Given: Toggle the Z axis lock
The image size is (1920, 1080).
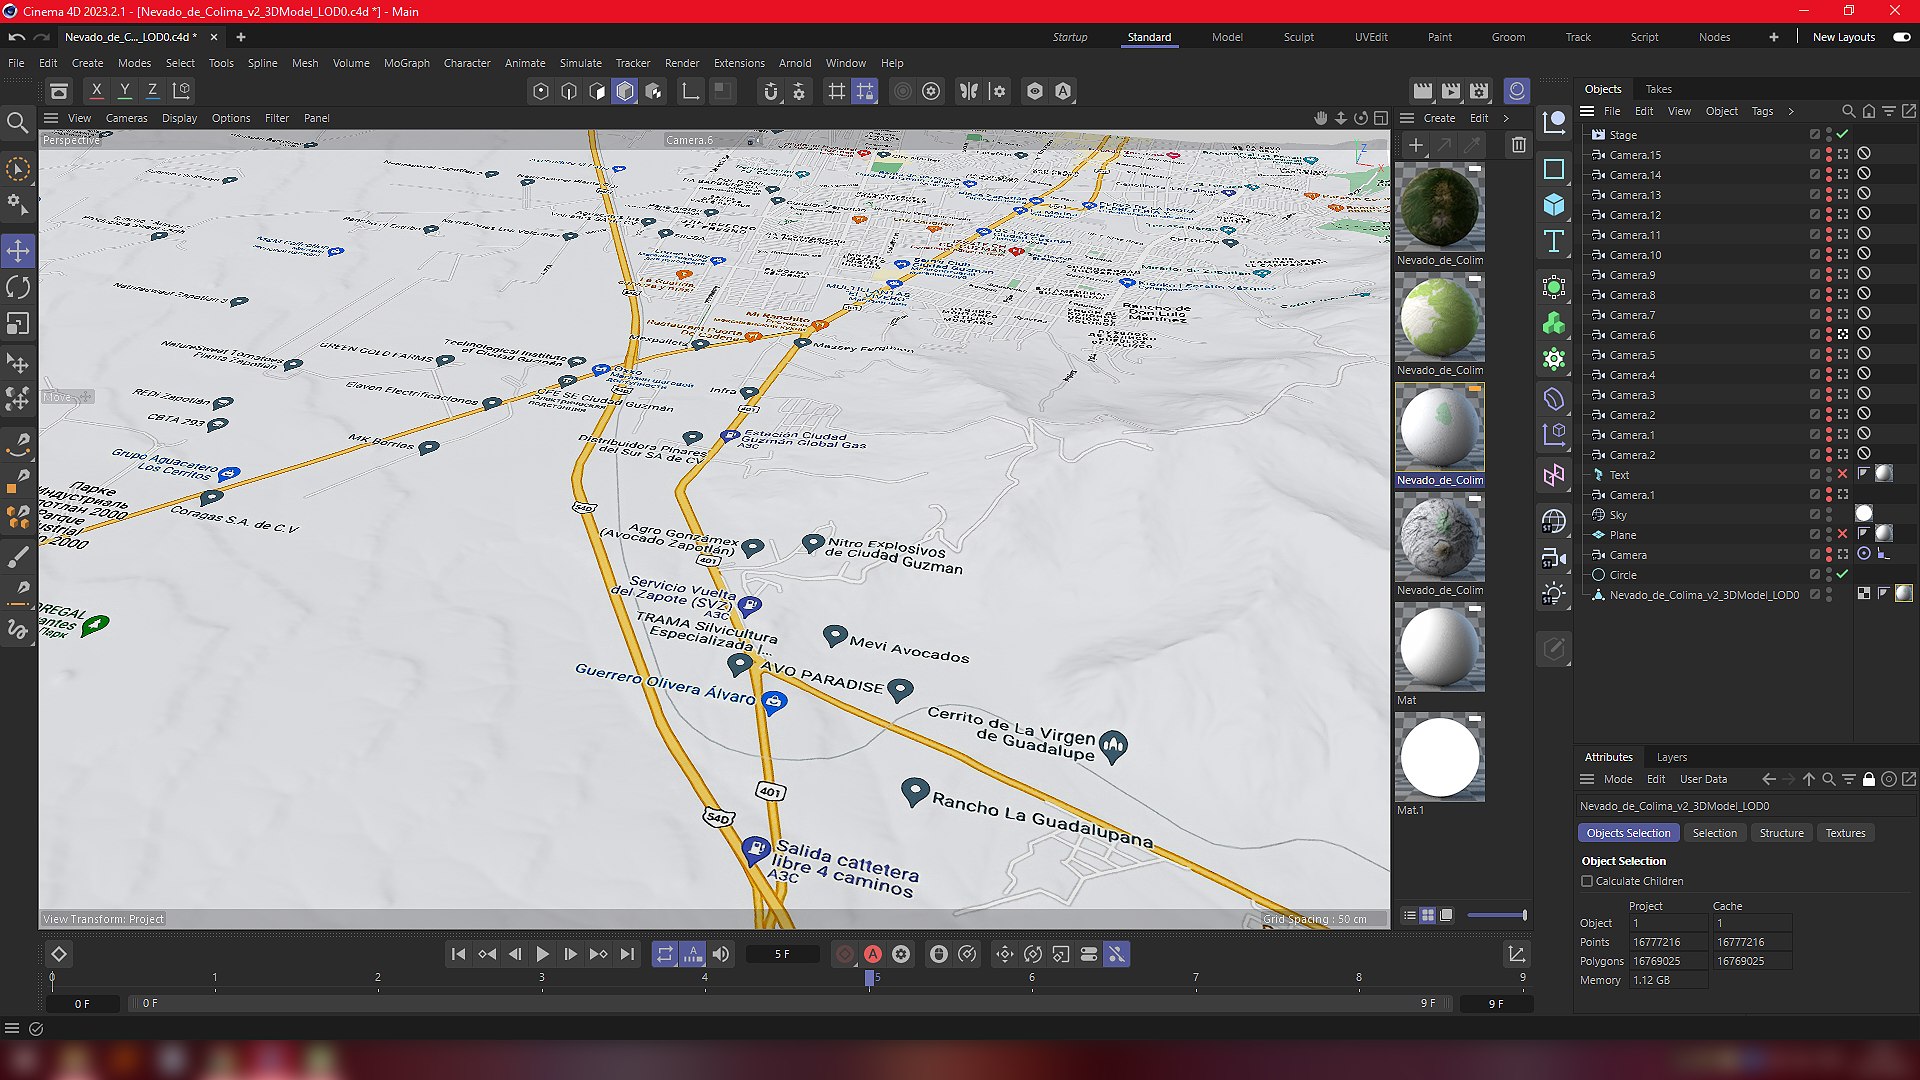Looking at the screenshot, I should click(152, 91).
